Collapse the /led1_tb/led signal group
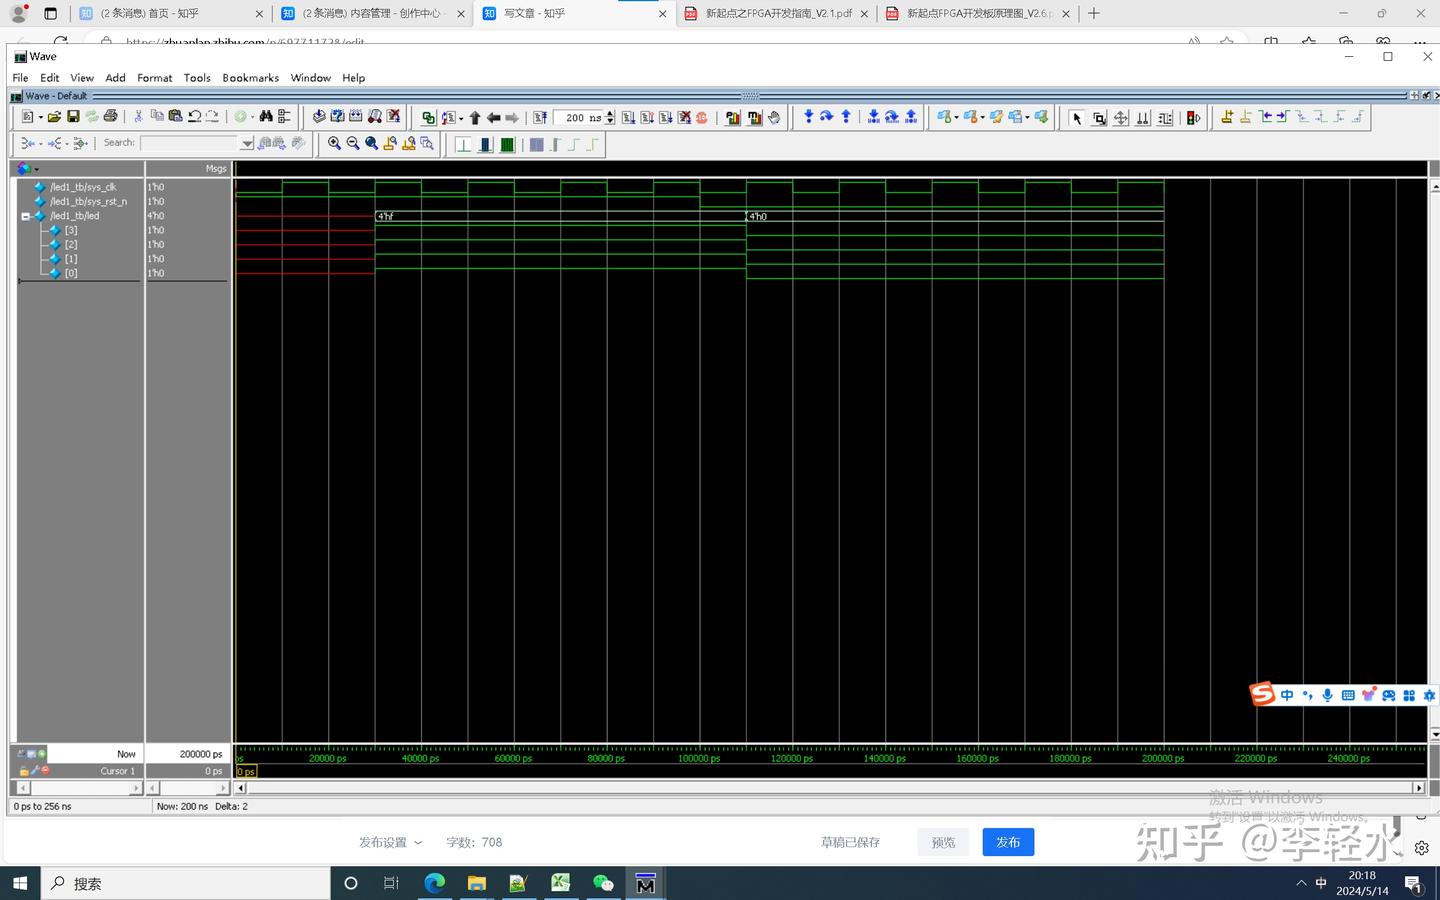Screen dimensions: 1440x900 [x=27, y=215]
